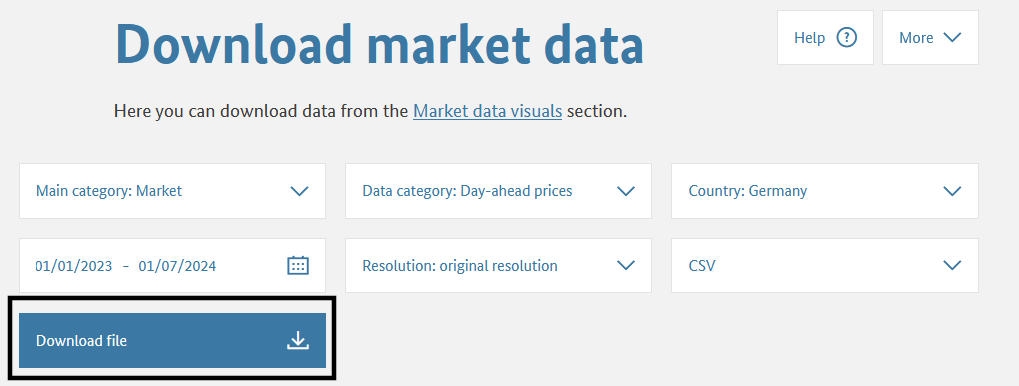This screenshot has width=1019, height=386.
Task: Click the CSV chevron arrow
Action: (x=952, y=265)
